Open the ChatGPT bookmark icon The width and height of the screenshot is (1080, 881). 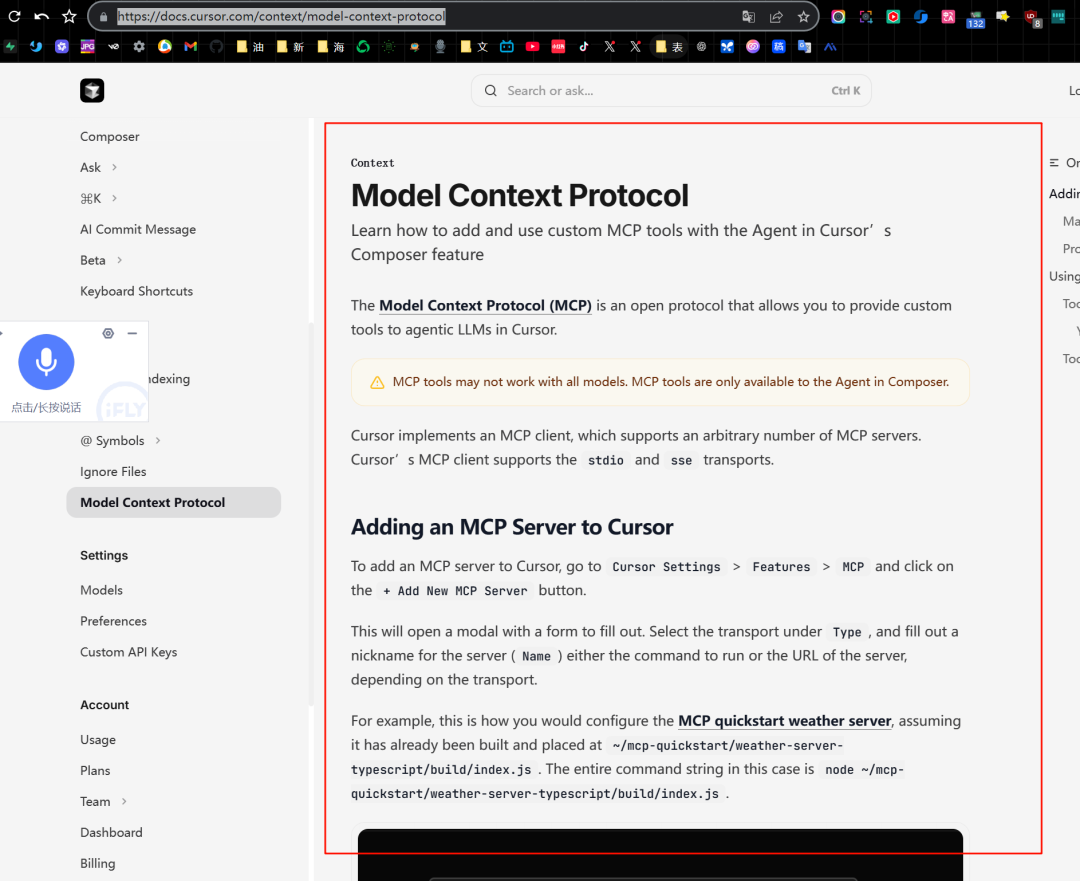tap(701, 46)
